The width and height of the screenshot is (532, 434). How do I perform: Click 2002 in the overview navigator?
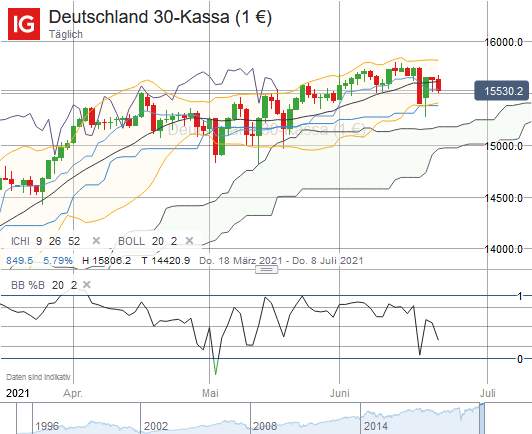click(156, 426)
